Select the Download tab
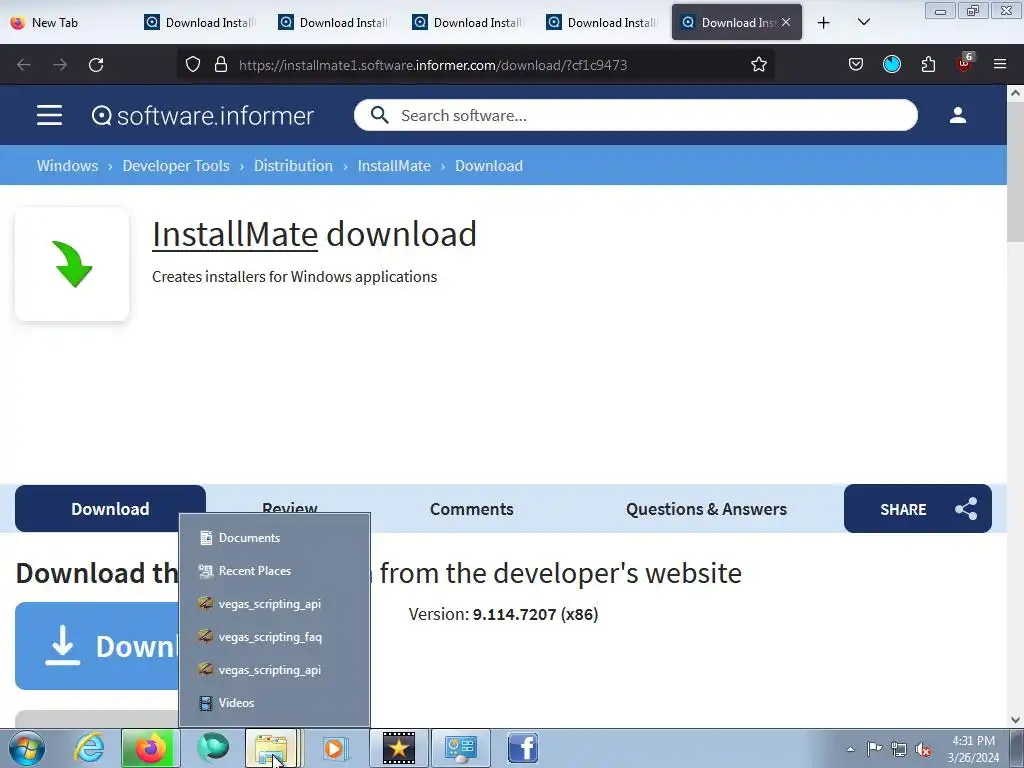The image size is (1024, 768). (x=110, y=509)
